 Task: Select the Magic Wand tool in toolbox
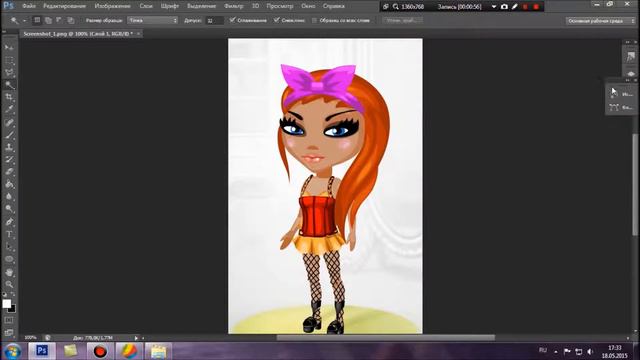(x=9, y=85)
